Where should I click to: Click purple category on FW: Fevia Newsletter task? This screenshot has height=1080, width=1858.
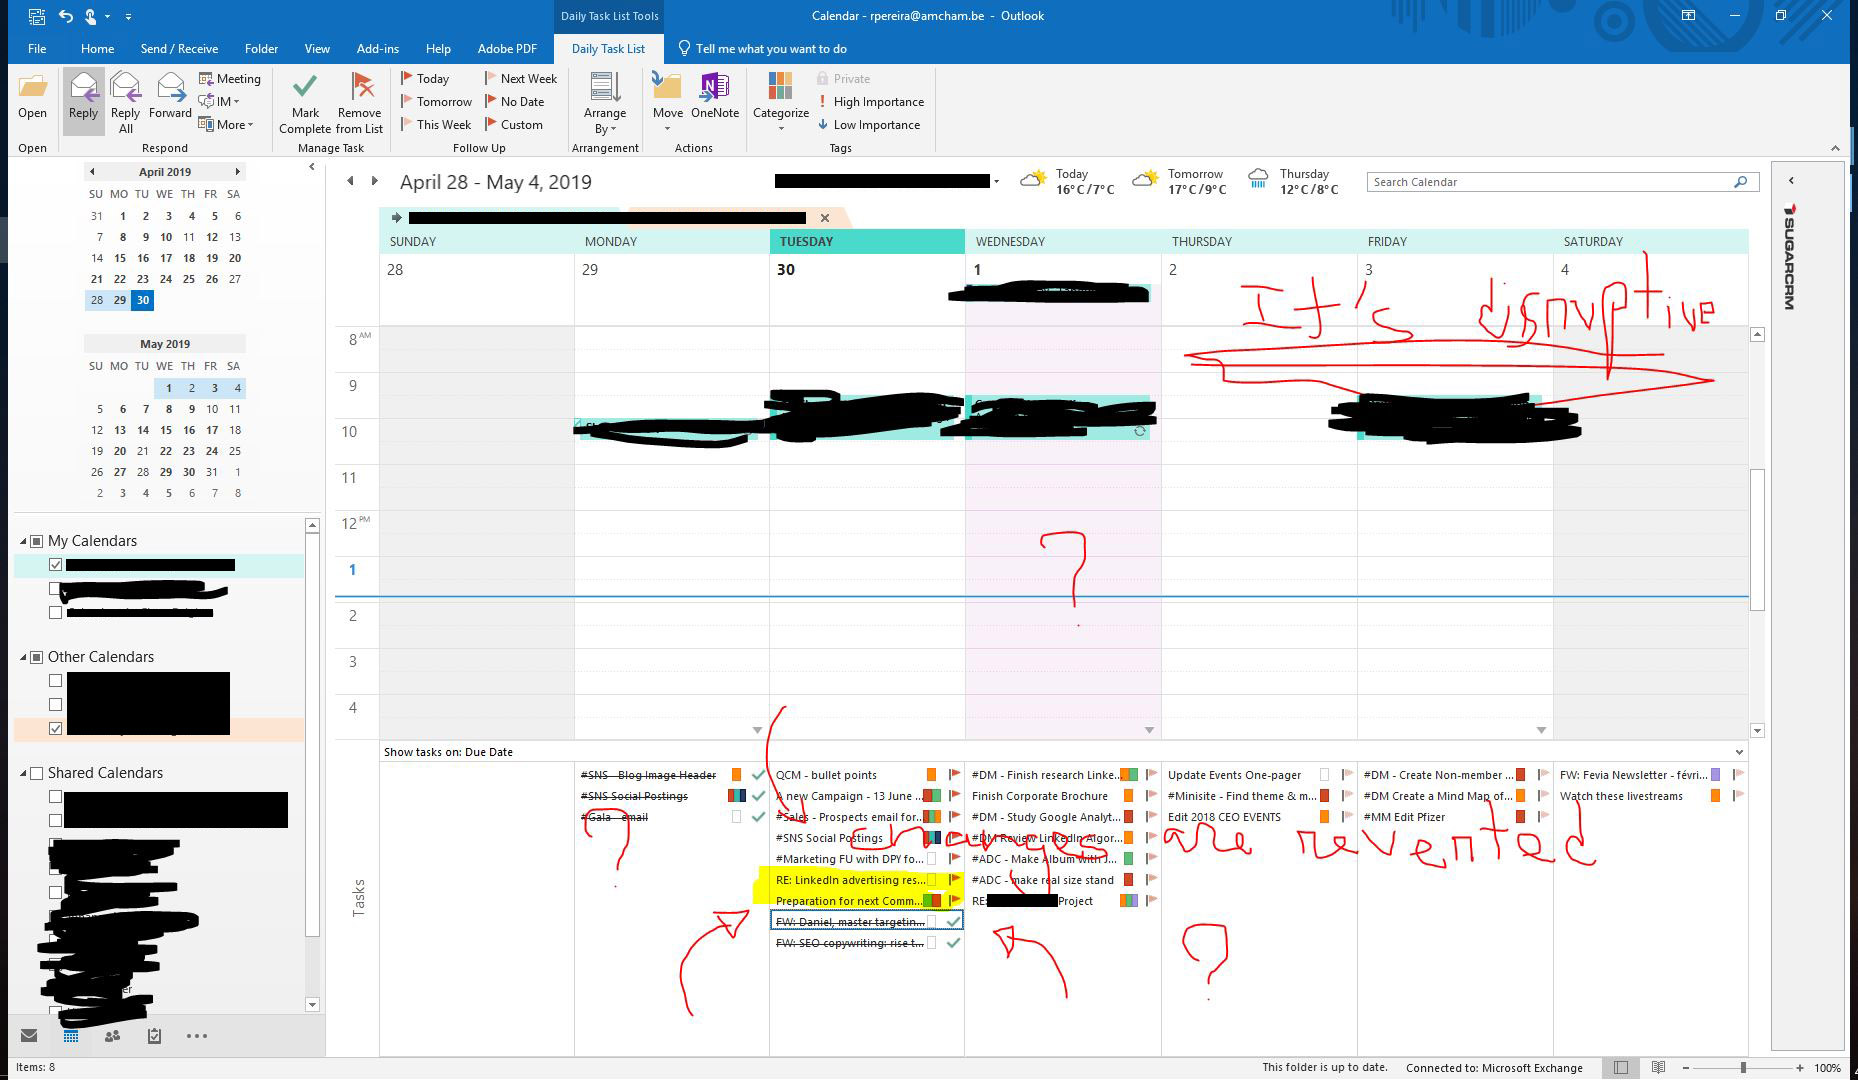point(1715,775)
